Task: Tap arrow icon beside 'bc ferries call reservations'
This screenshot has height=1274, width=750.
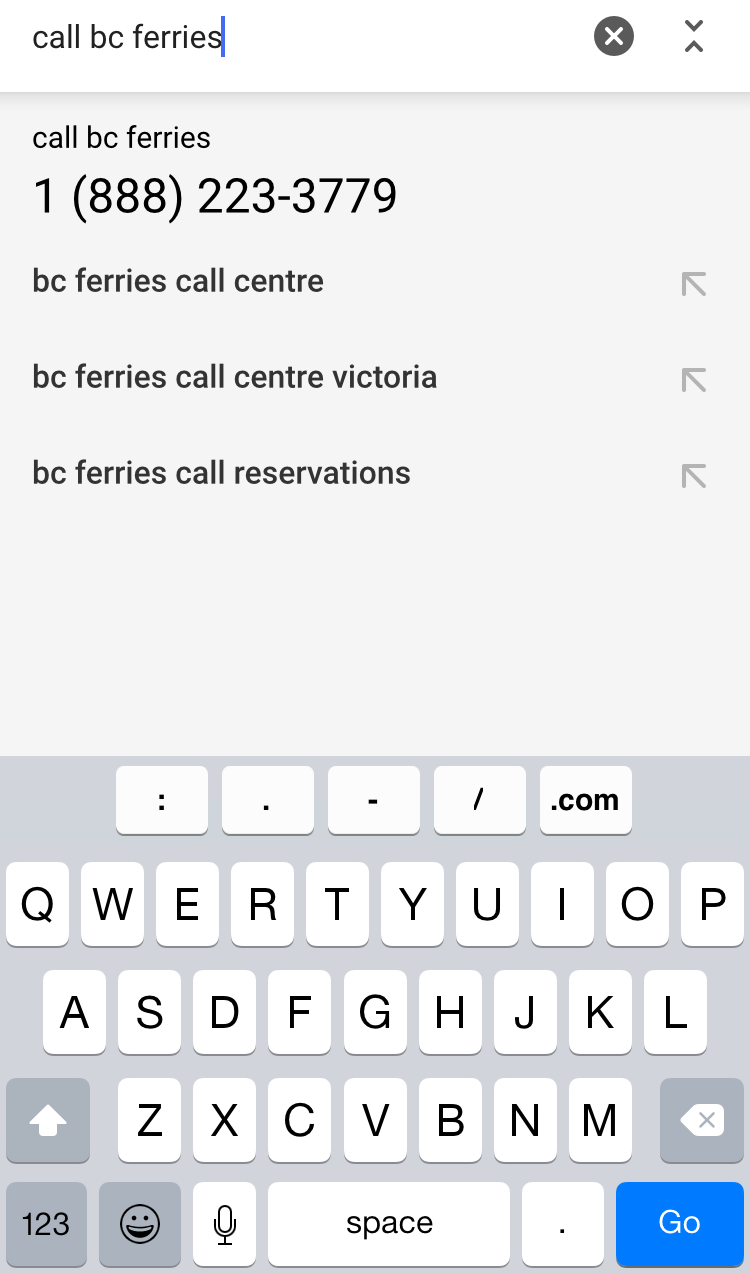Action: [693, 476]
